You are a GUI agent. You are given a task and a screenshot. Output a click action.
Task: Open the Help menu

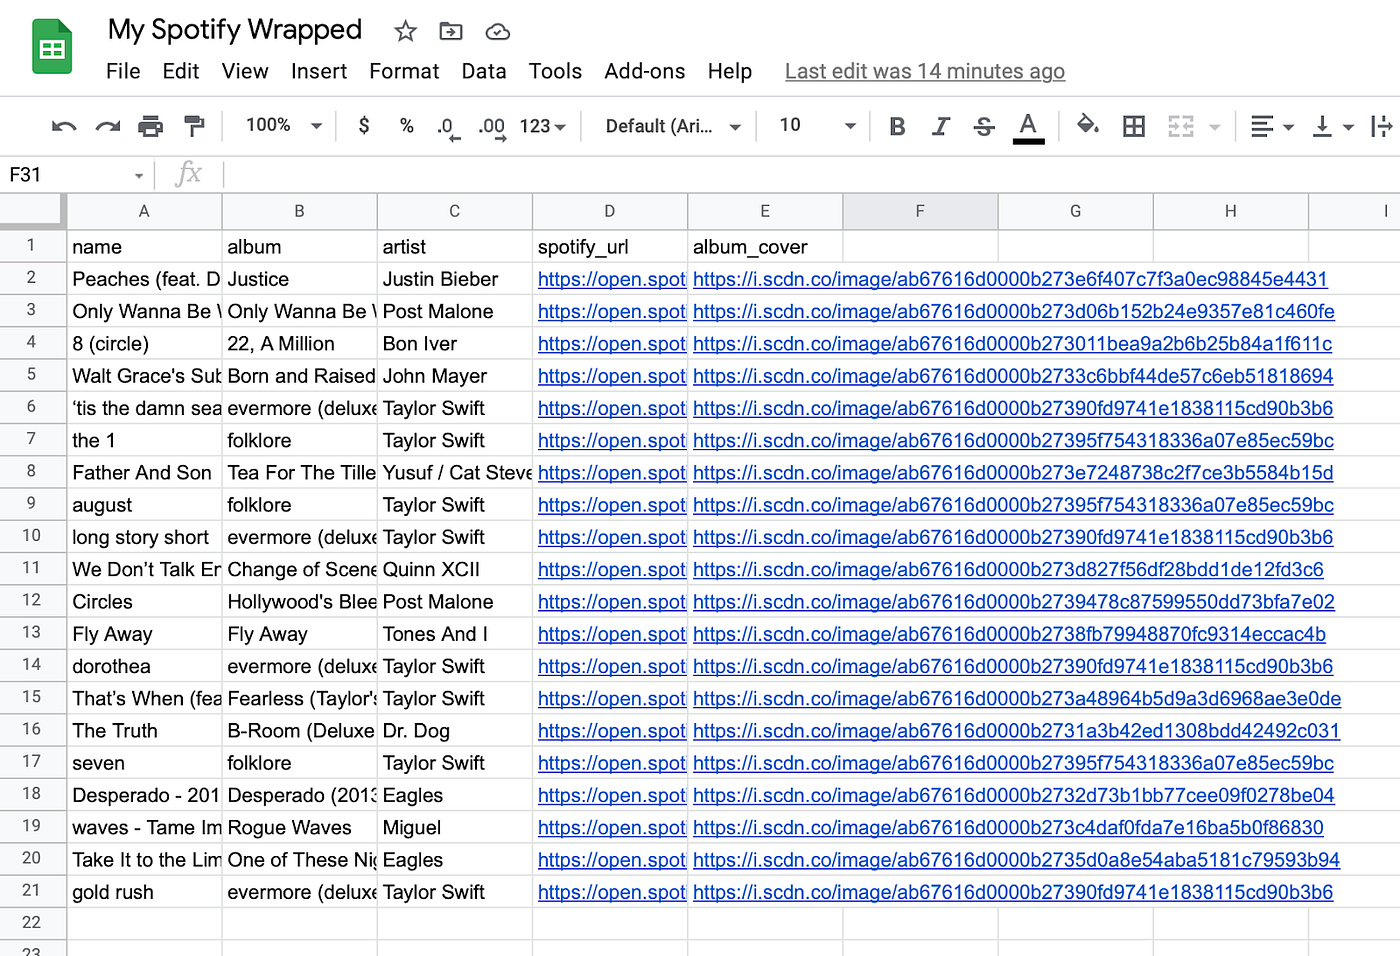730,71
